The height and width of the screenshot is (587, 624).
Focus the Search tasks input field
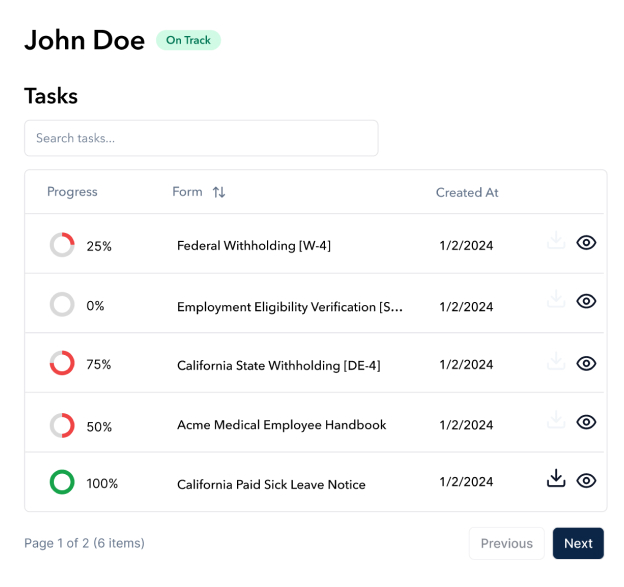(201, 138)
